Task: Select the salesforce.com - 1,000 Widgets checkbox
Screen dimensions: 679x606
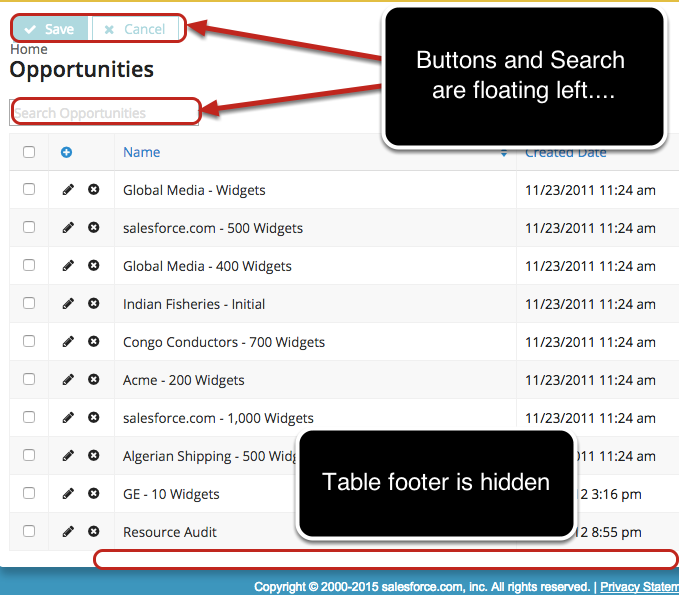Action: pos(29,418)
